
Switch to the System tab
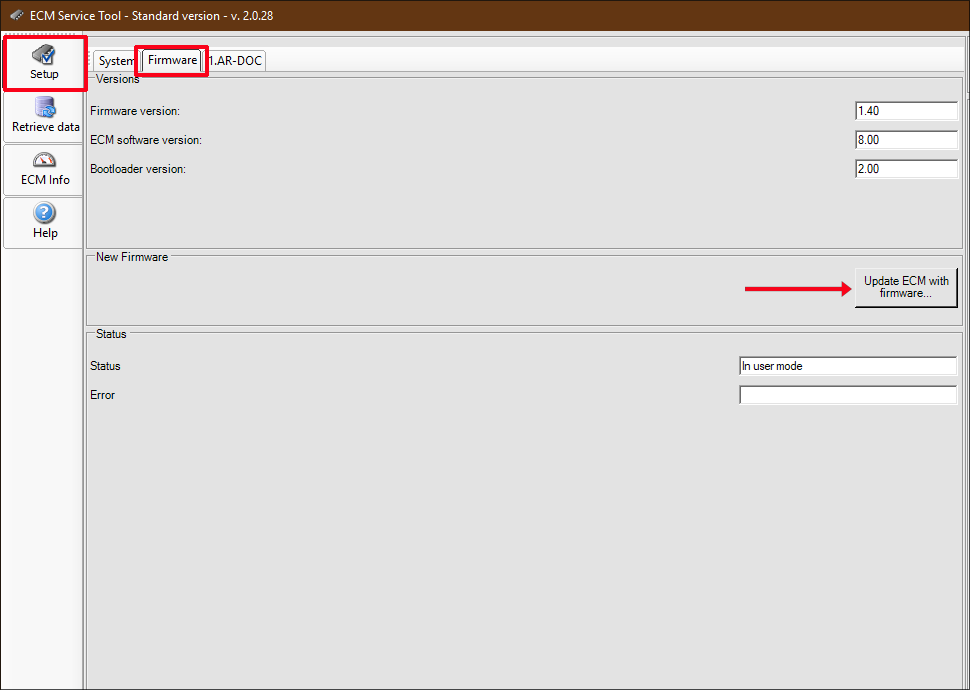click(115, 61)
